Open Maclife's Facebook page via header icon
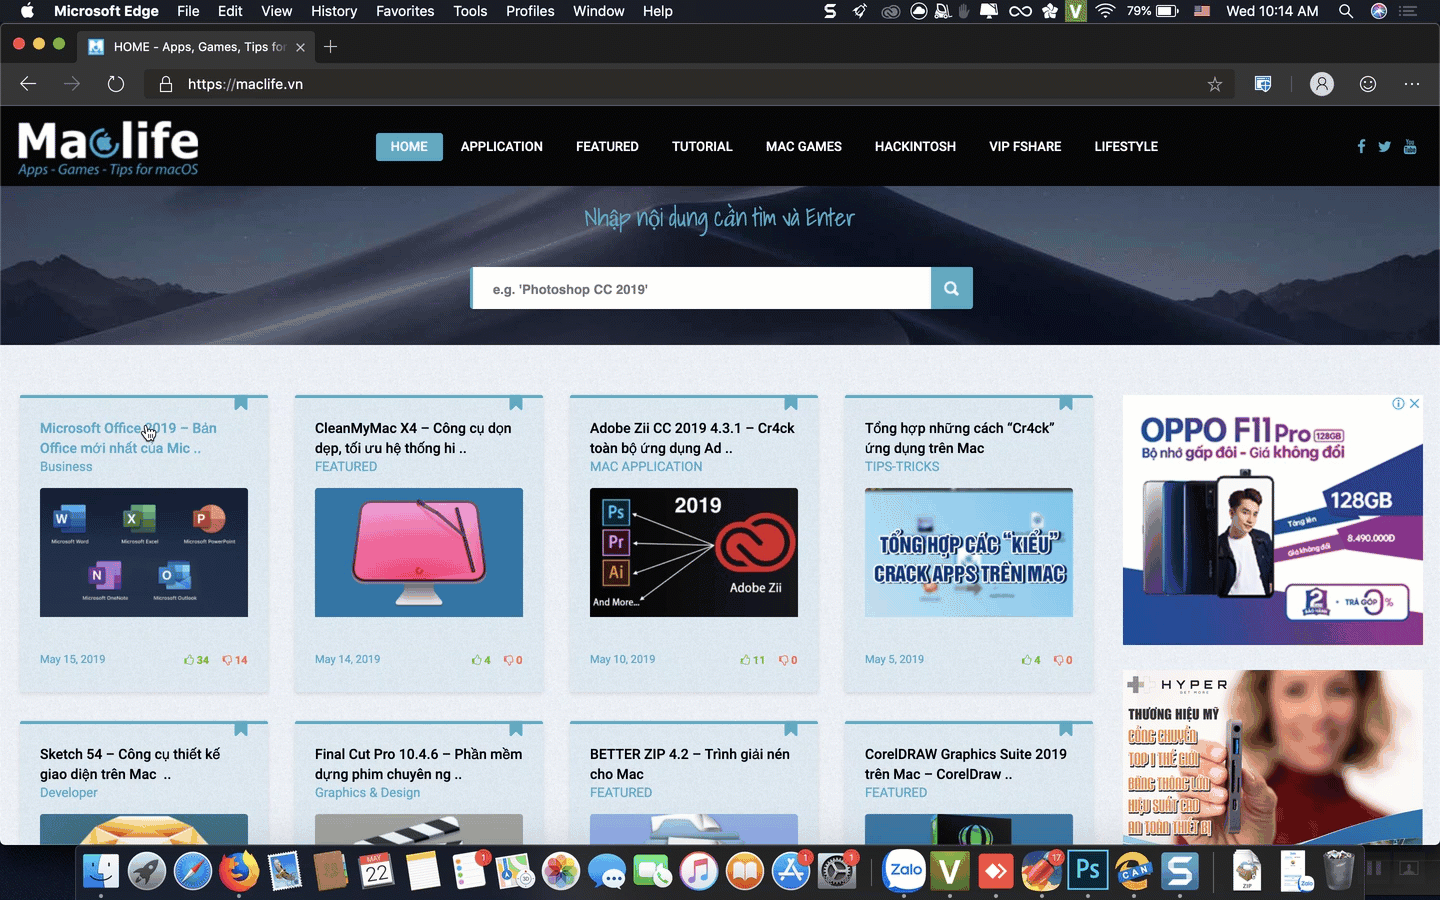Viewport: 1440px width, 900px height. click(x=1361, y=146)
